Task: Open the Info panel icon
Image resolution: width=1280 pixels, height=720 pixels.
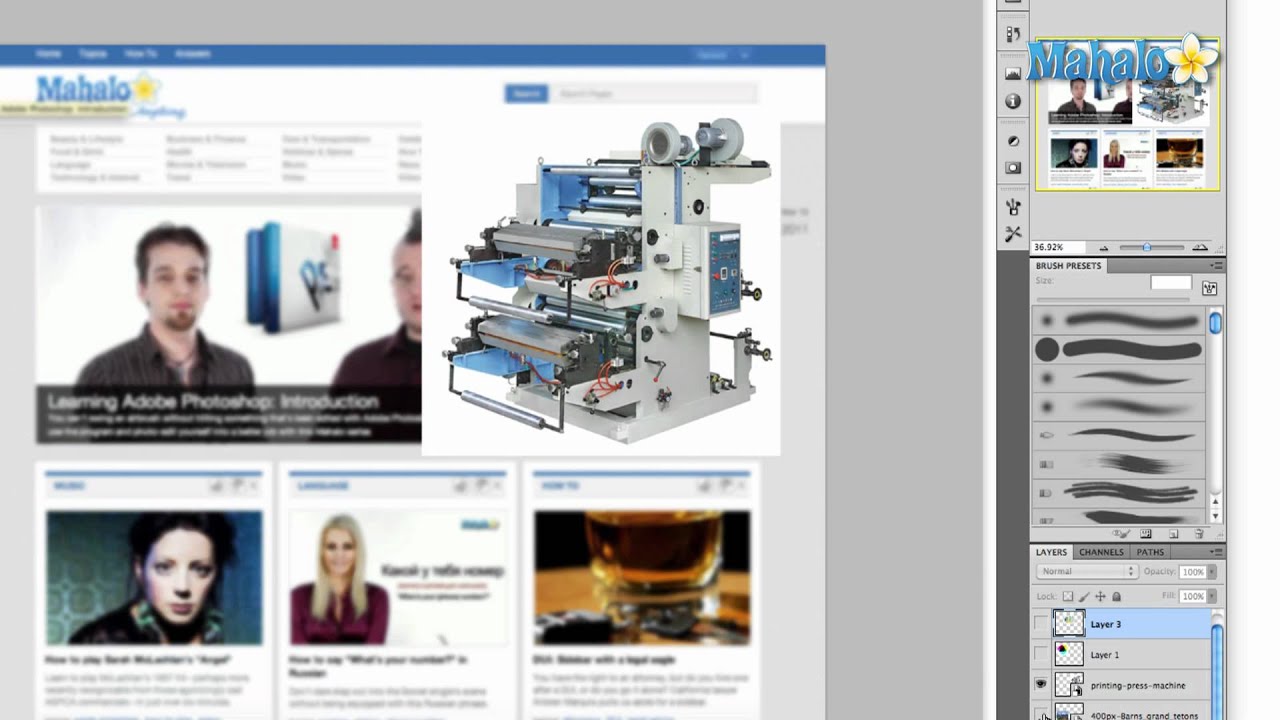Action: [x=1013, y=101]
